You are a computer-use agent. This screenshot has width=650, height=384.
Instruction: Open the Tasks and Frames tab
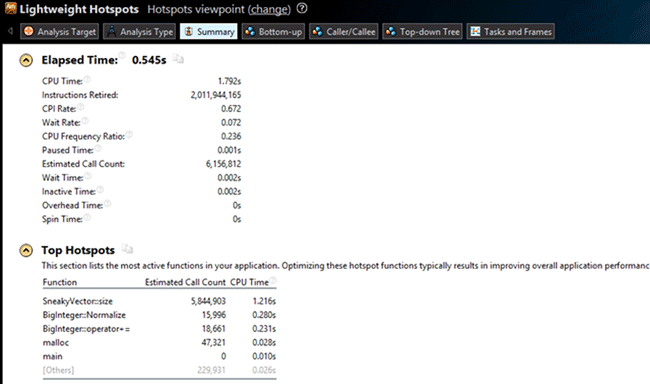click(x=511, y=32)
